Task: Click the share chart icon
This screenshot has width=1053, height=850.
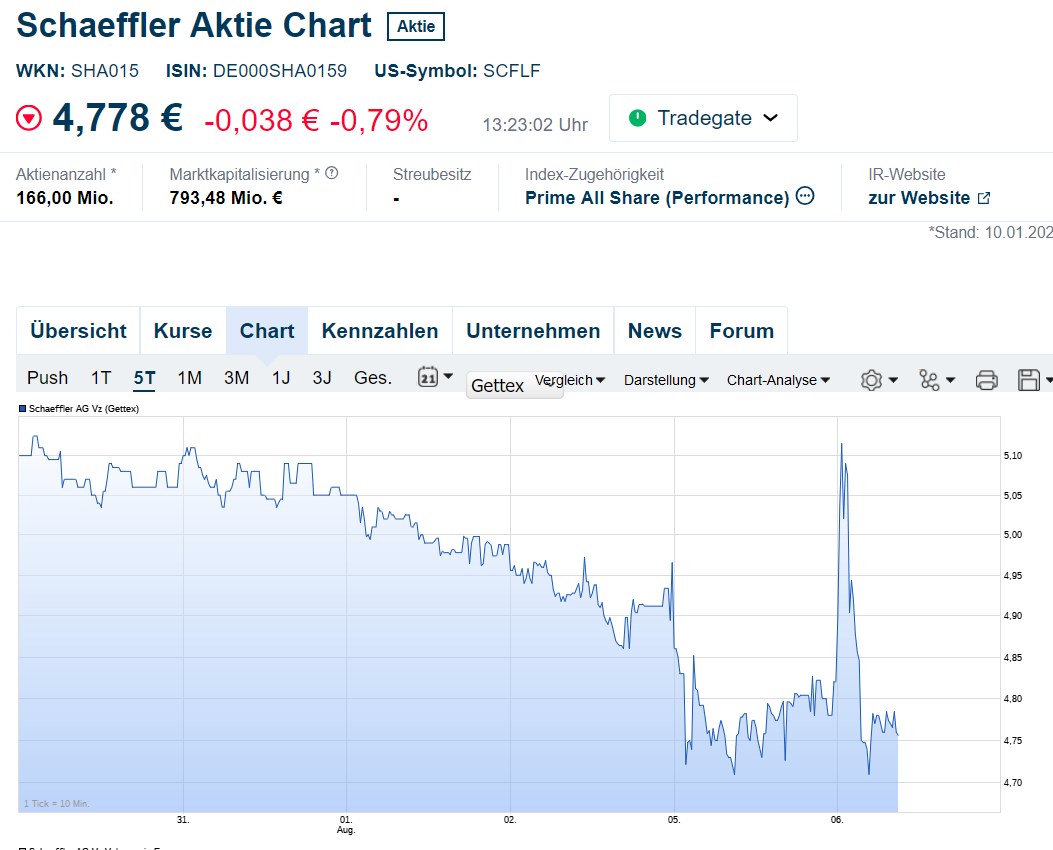Action: point(929,380)
